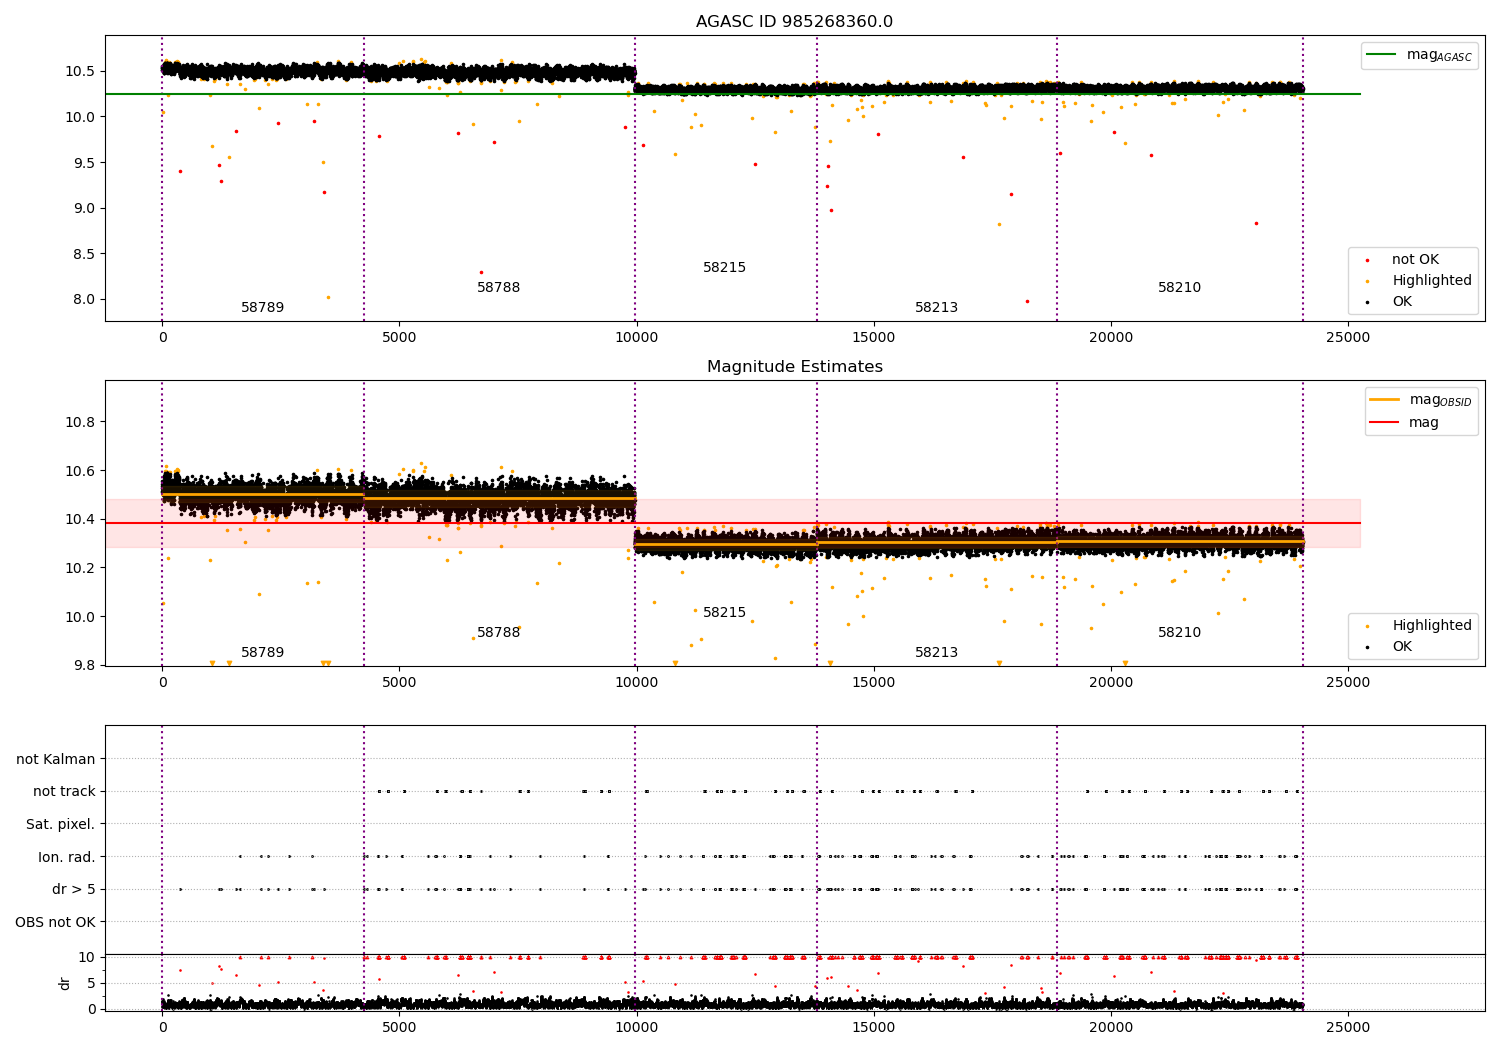Click obsid label 58788 in top plot
The image size is (1500, 1050).
pyautogui.click(x=499, y=288)
